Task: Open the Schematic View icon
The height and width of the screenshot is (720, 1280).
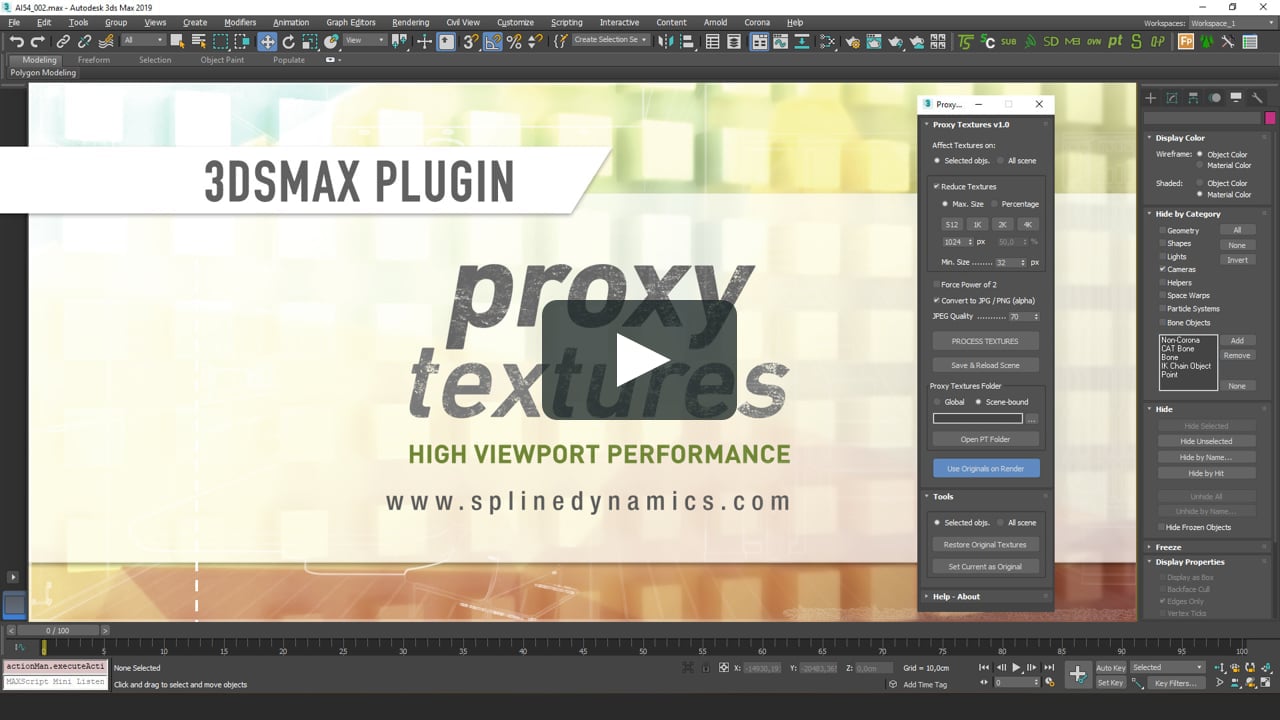Action: click(x=828, y=41)
